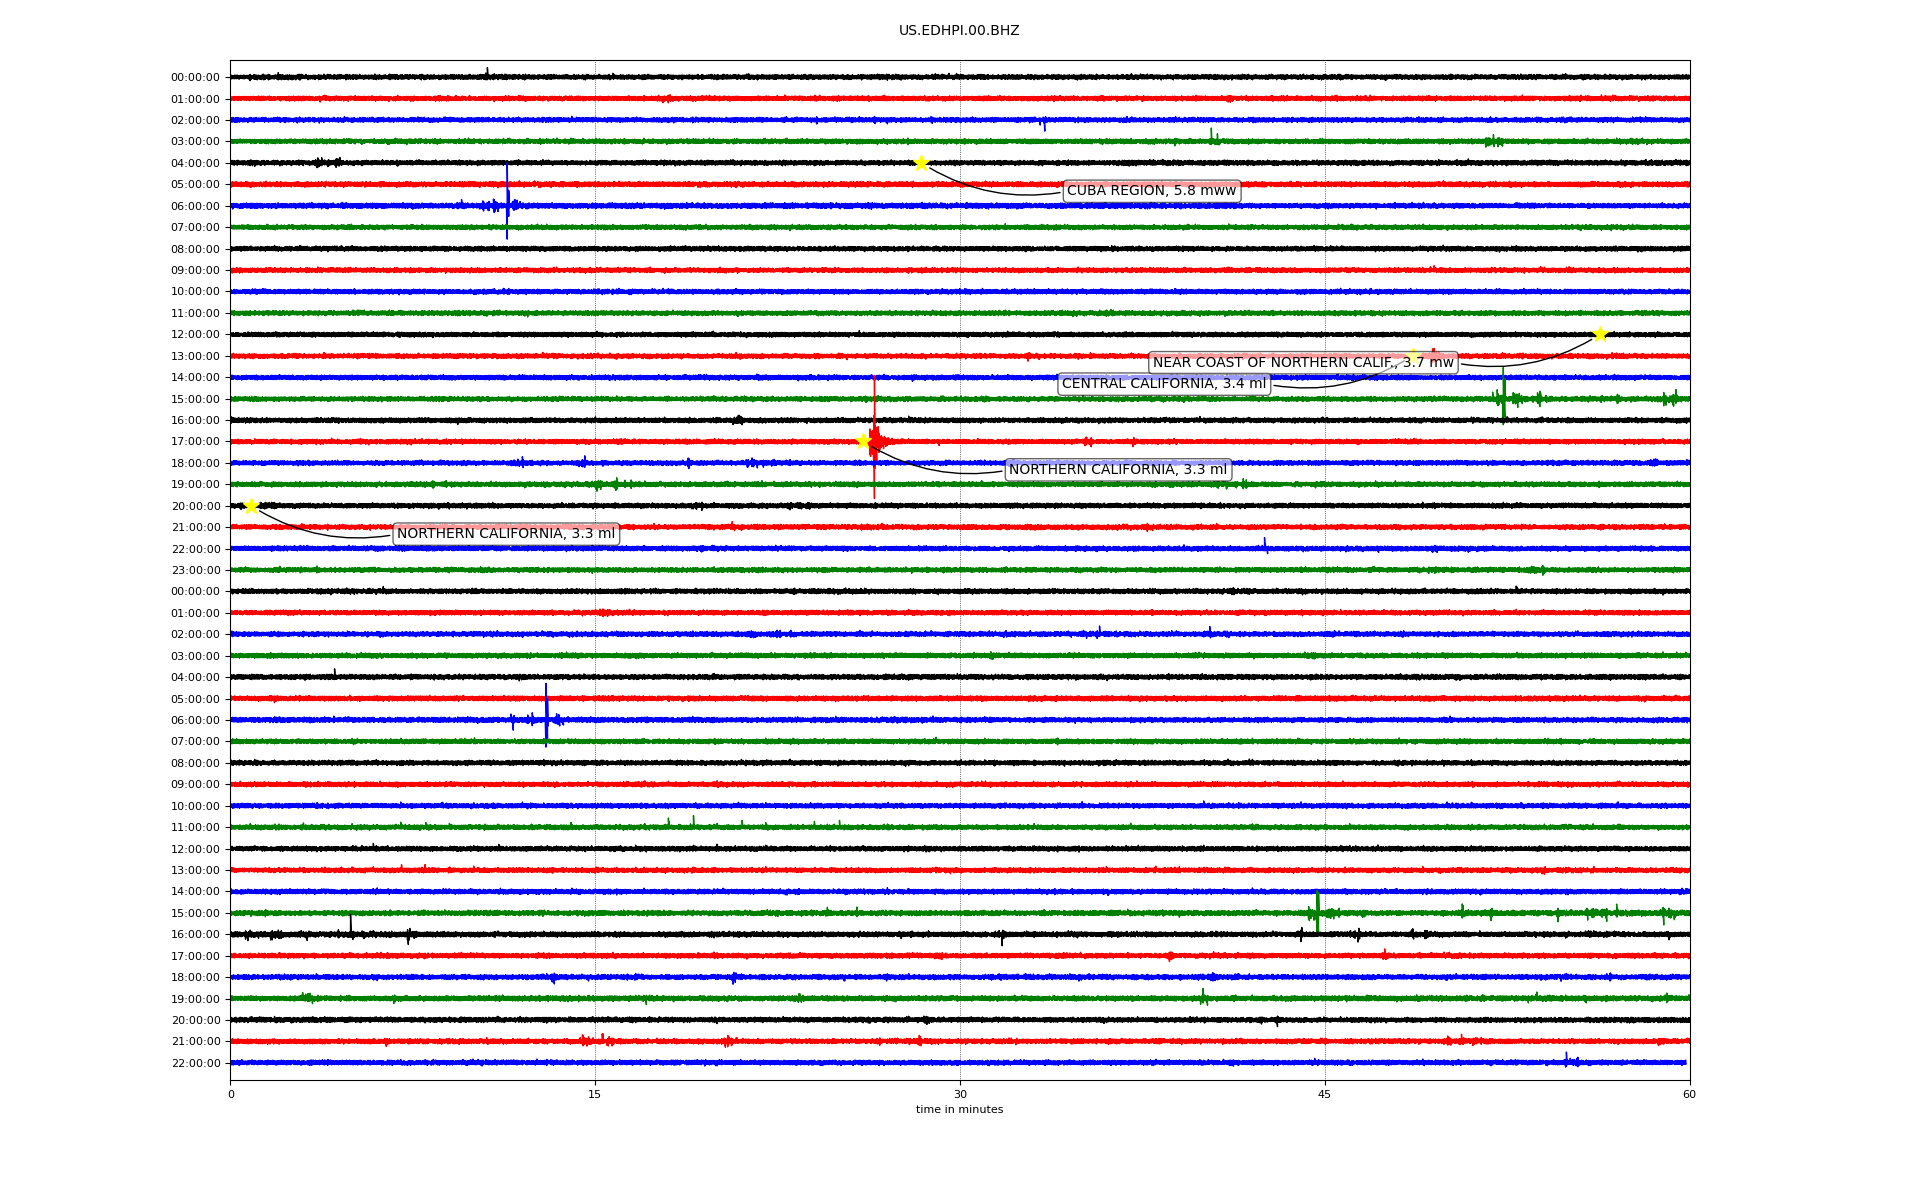Click the CUBA REGION, 5.8 mww label
Viewport: 1920px width, 1200px height.
click(x=1151, y=191)
